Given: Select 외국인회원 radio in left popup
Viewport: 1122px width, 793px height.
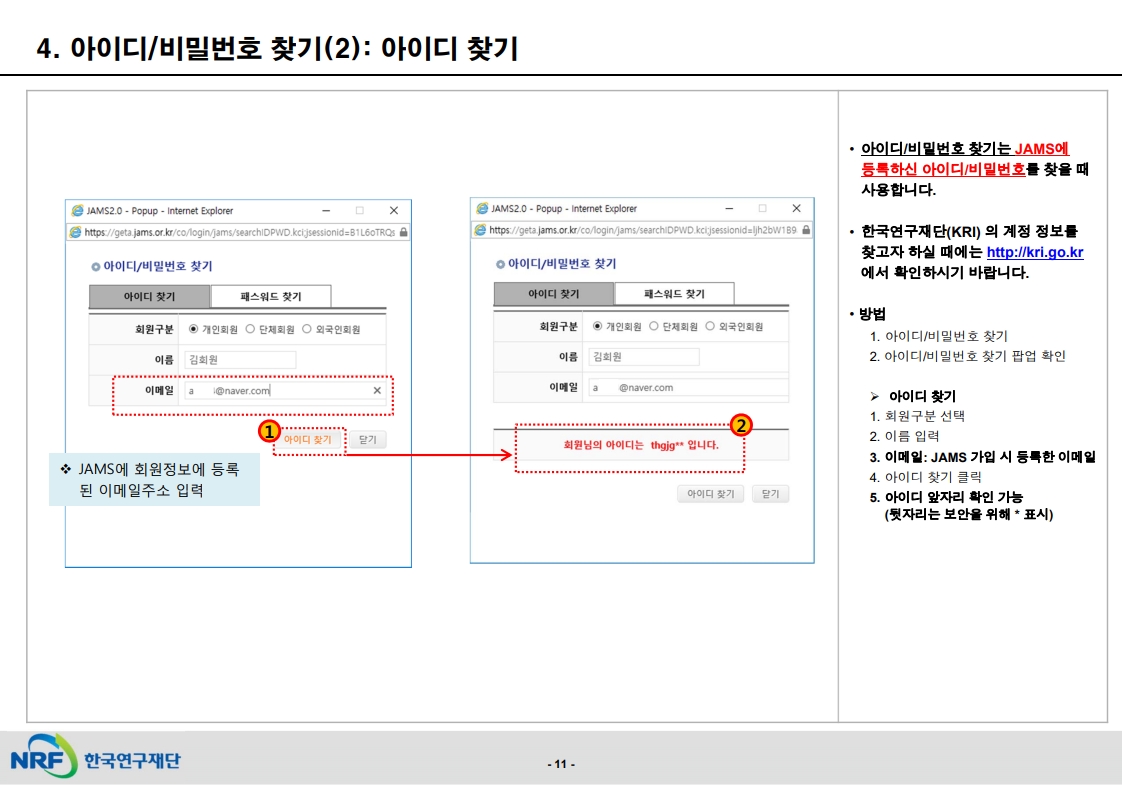Looking at the screenshot, I should pyautogui.click(x=307, y=329).
